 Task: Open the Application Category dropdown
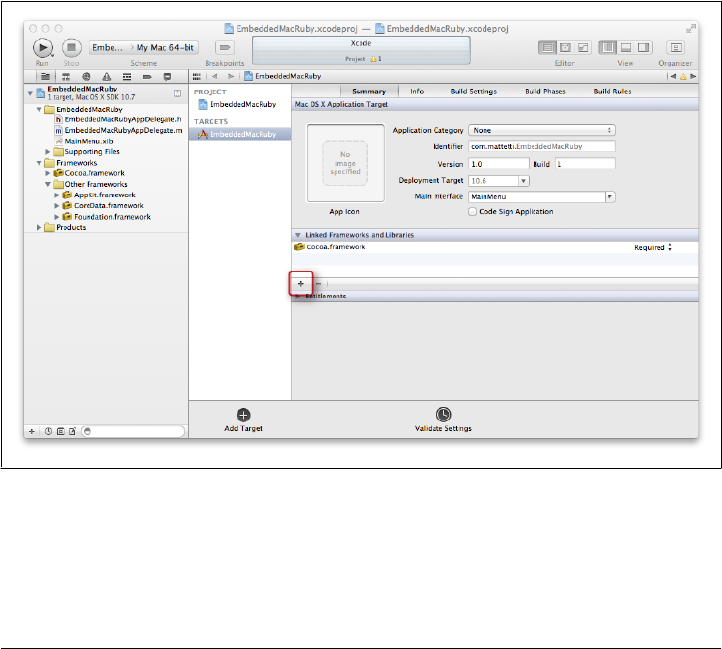point(542,130)
